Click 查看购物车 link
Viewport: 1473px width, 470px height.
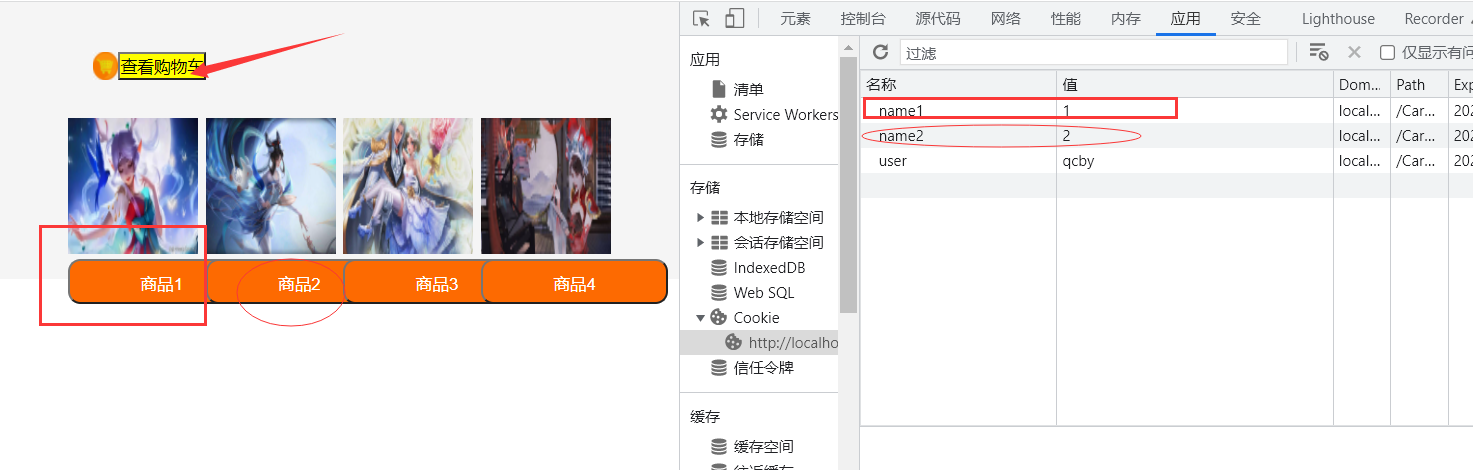point(162,67)
